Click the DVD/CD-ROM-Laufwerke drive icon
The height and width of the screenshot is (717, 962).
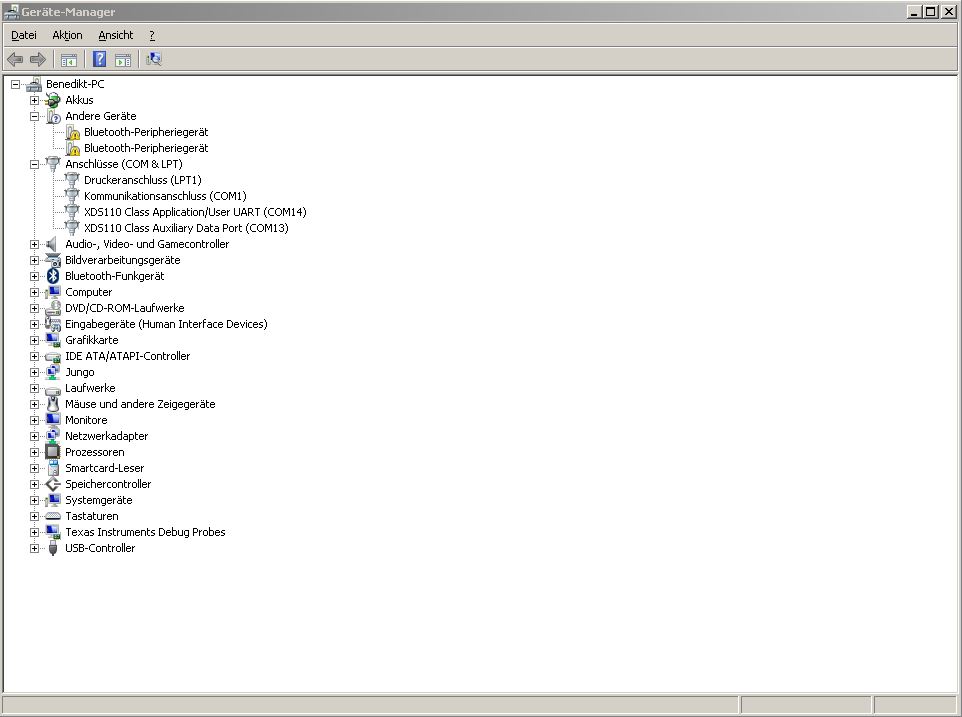coord(53,308)
